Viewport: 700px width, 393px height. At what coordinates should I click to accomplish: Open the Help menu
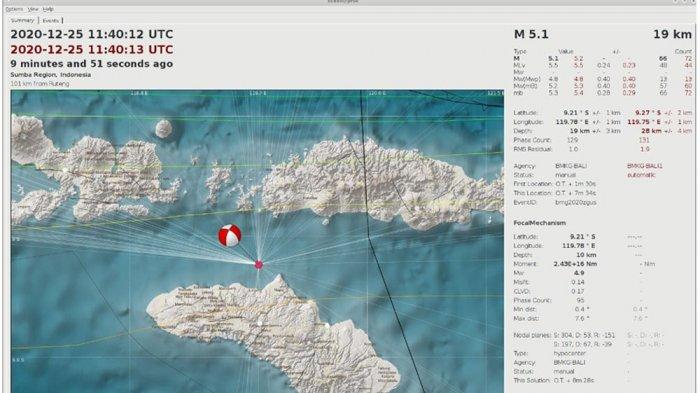click(48, 9)
